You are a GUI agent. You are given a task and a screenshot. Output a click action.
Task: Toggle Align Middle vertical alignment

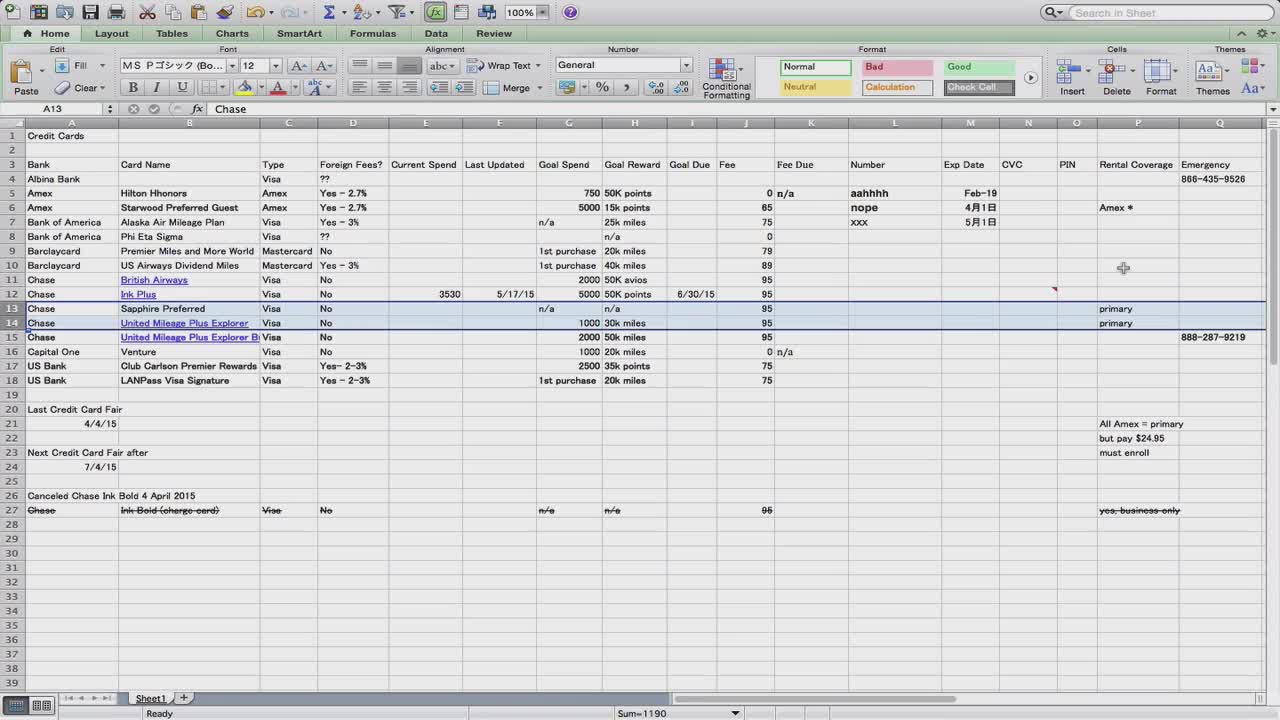(x=384, y=65)
